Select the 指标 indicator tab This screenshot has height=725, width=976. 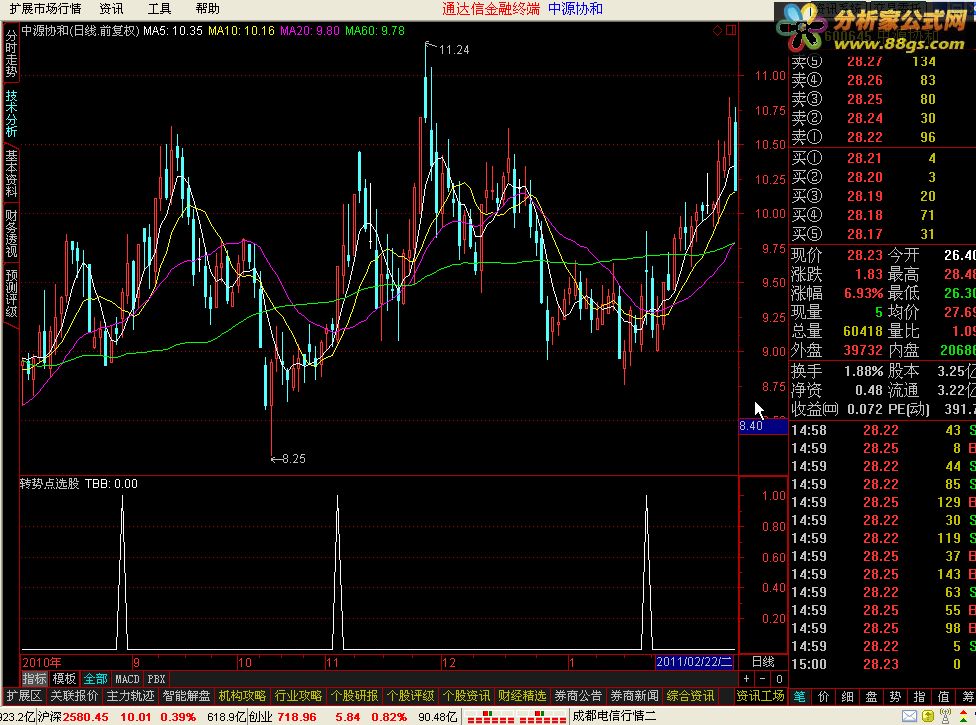[x=35, y=679]
